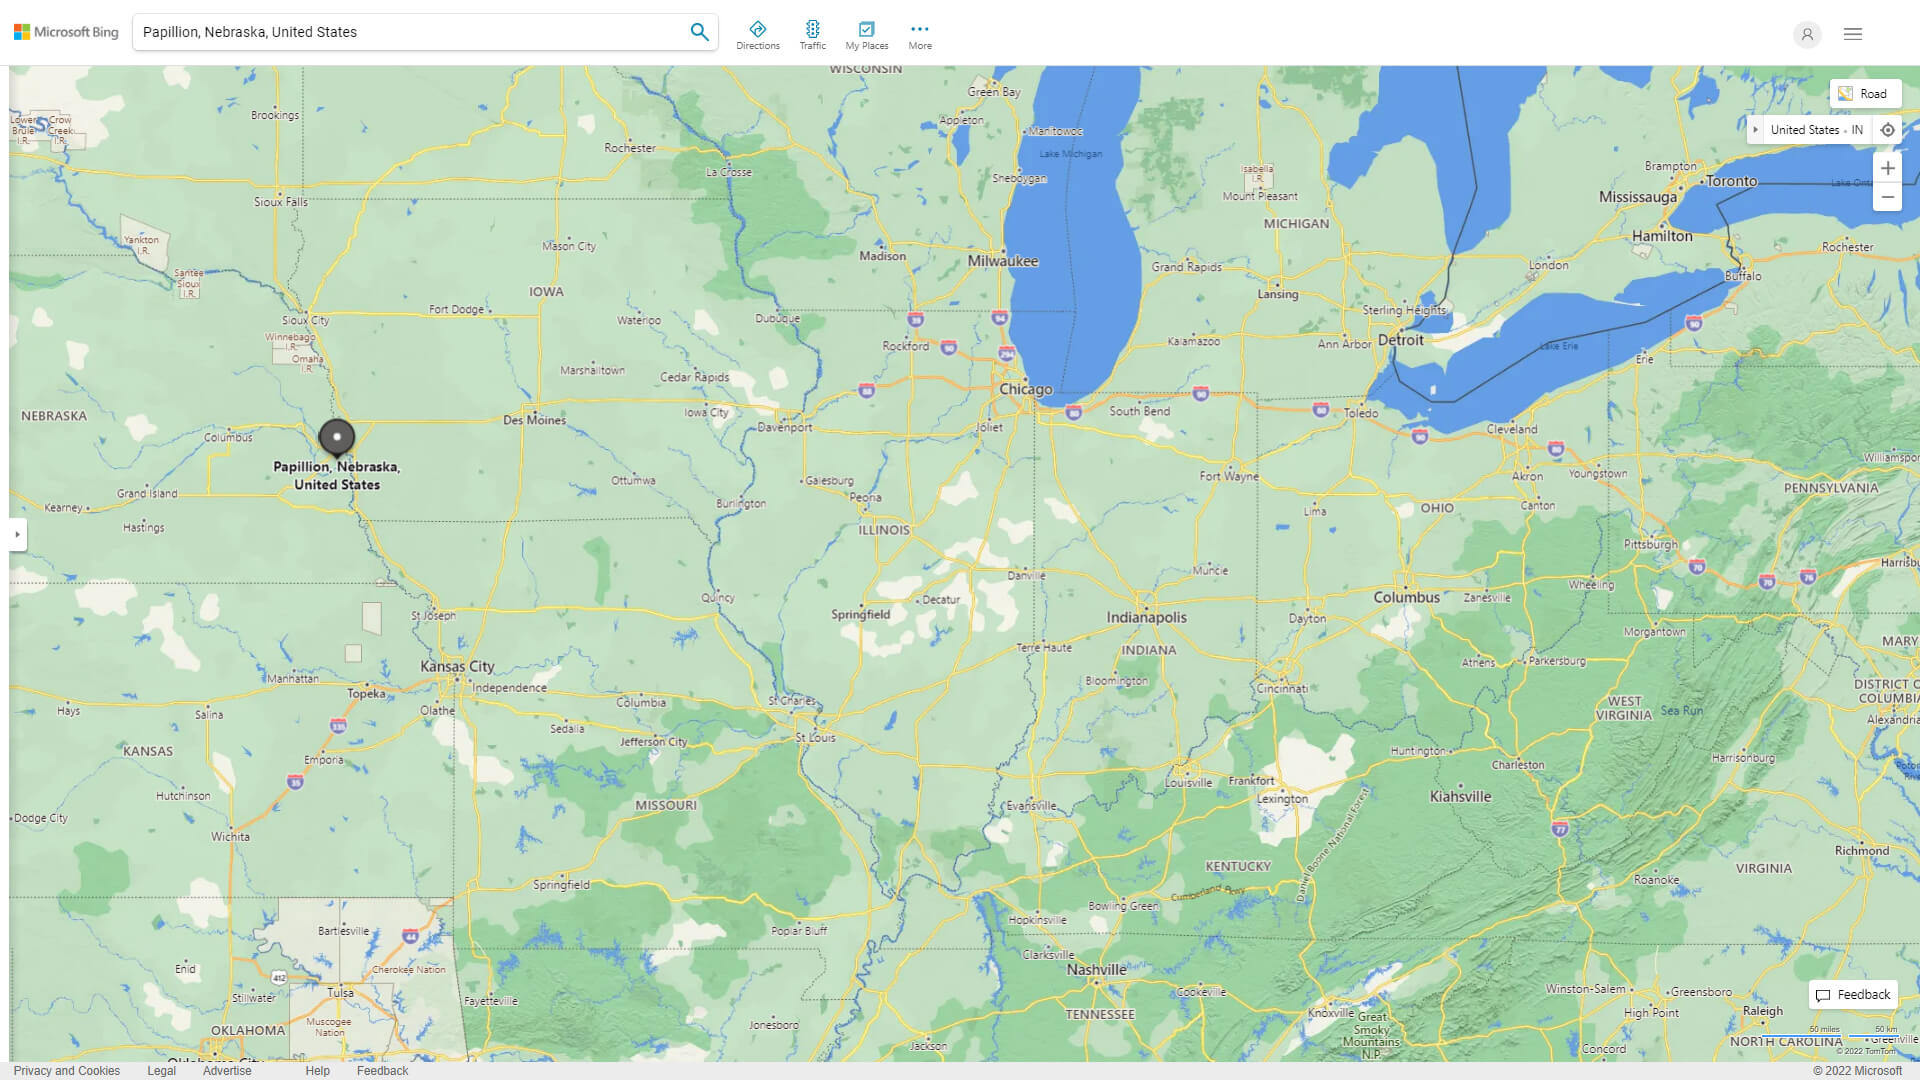Expand the More options ellipsis
Viewport: 1920px width, 1080px height.
(x=919, y=34)
